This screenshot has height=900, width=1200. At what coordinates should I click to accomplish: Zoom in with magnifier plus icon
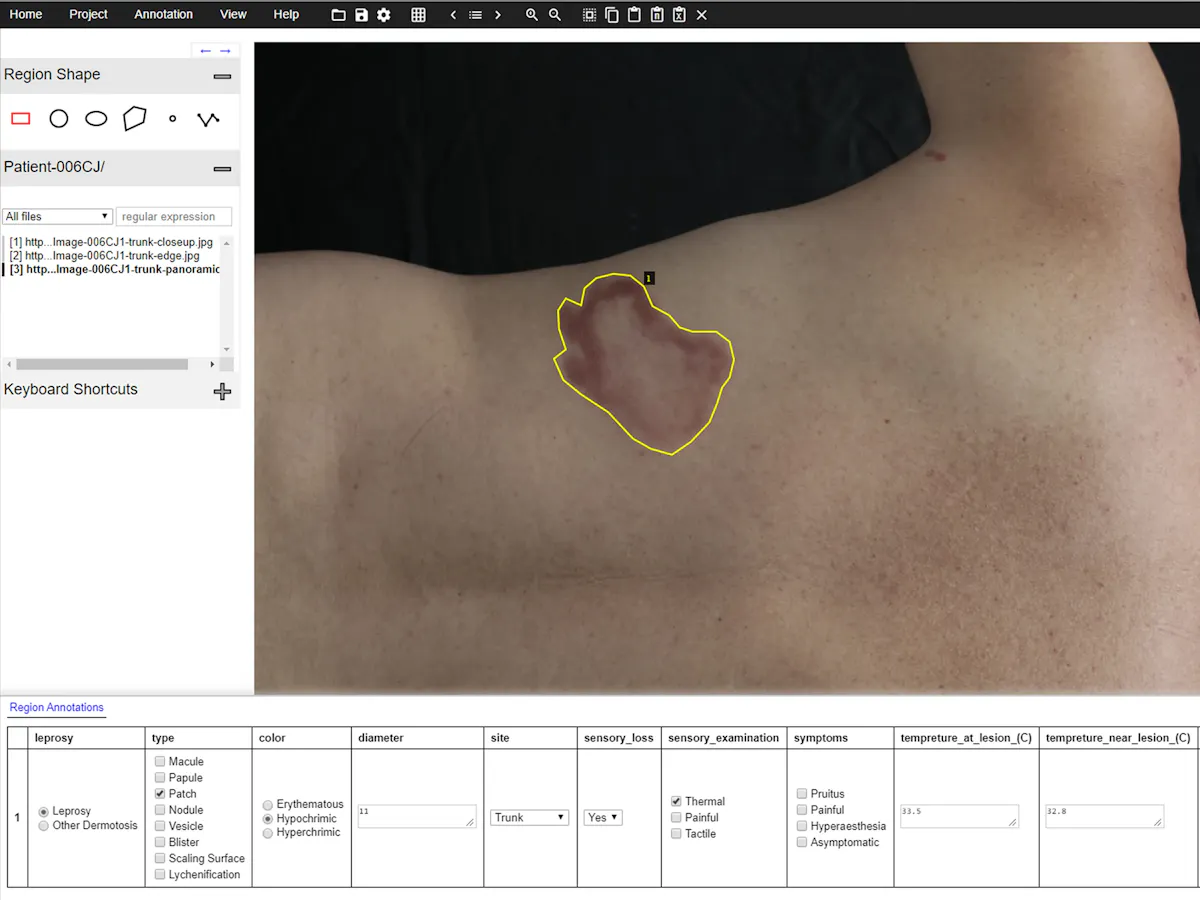point(532,15)
